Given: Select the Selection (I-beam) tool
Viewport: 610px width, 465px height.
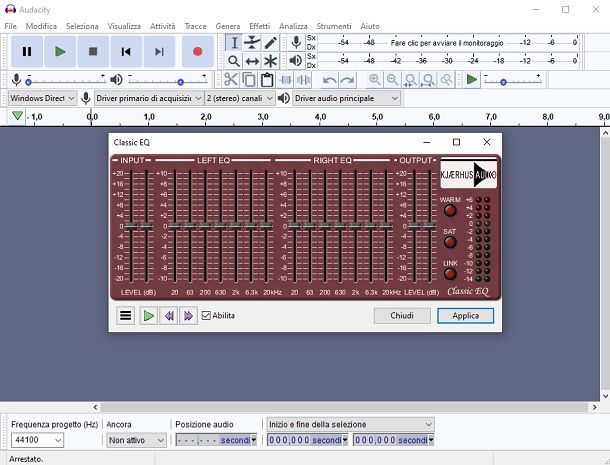Looking at the screenshot, I should 234,42.
